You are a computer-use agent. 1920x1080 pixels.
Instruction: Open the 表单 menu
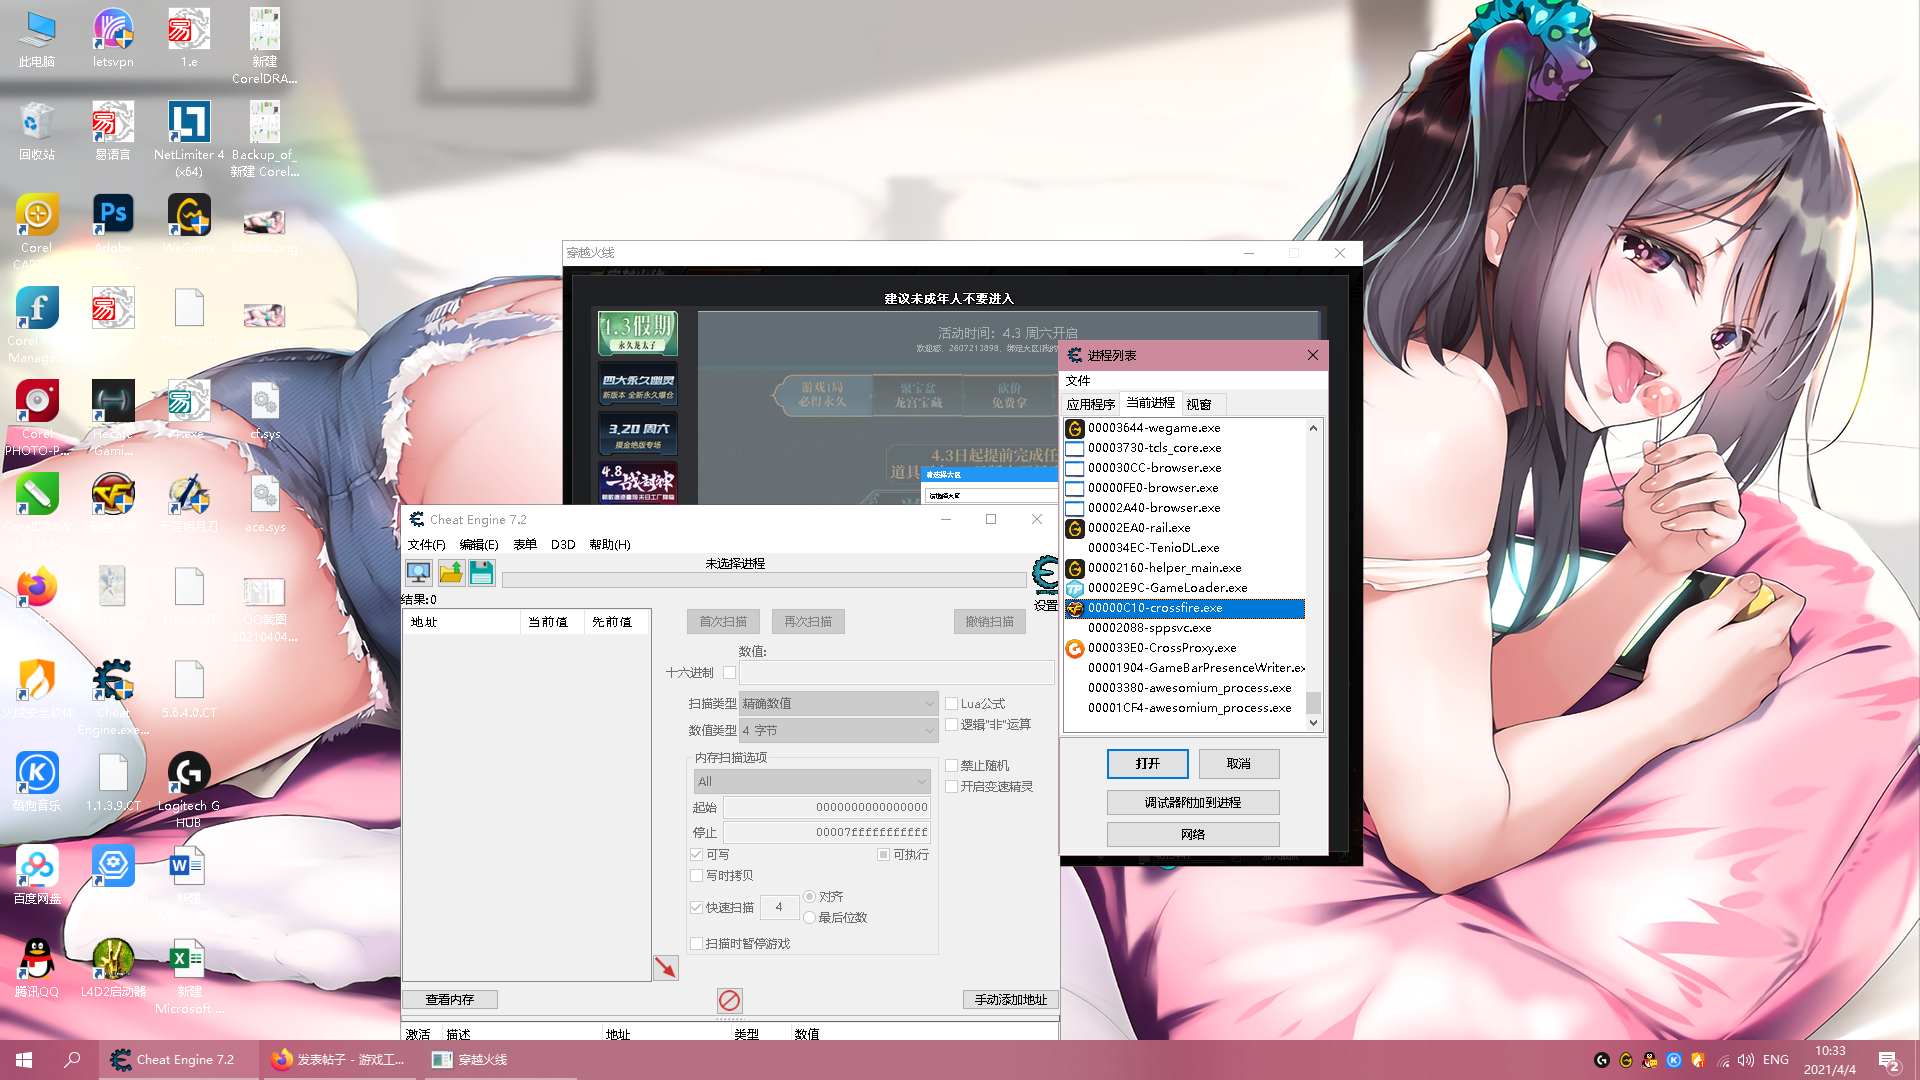click(525, 545)
